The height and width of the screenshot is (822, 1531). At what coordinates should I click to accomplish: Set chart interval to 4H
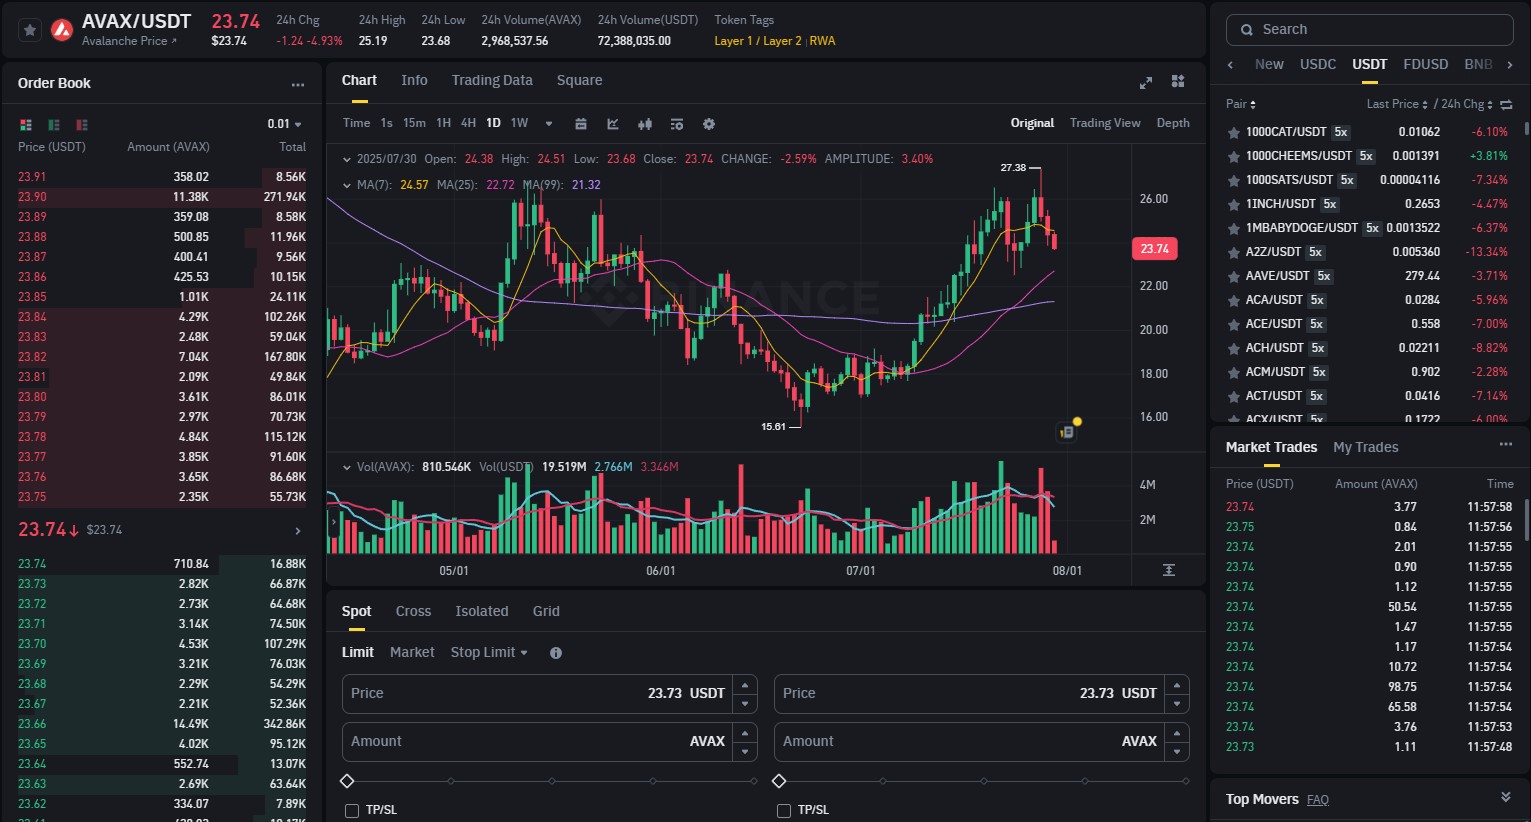(x=468, y=123)
